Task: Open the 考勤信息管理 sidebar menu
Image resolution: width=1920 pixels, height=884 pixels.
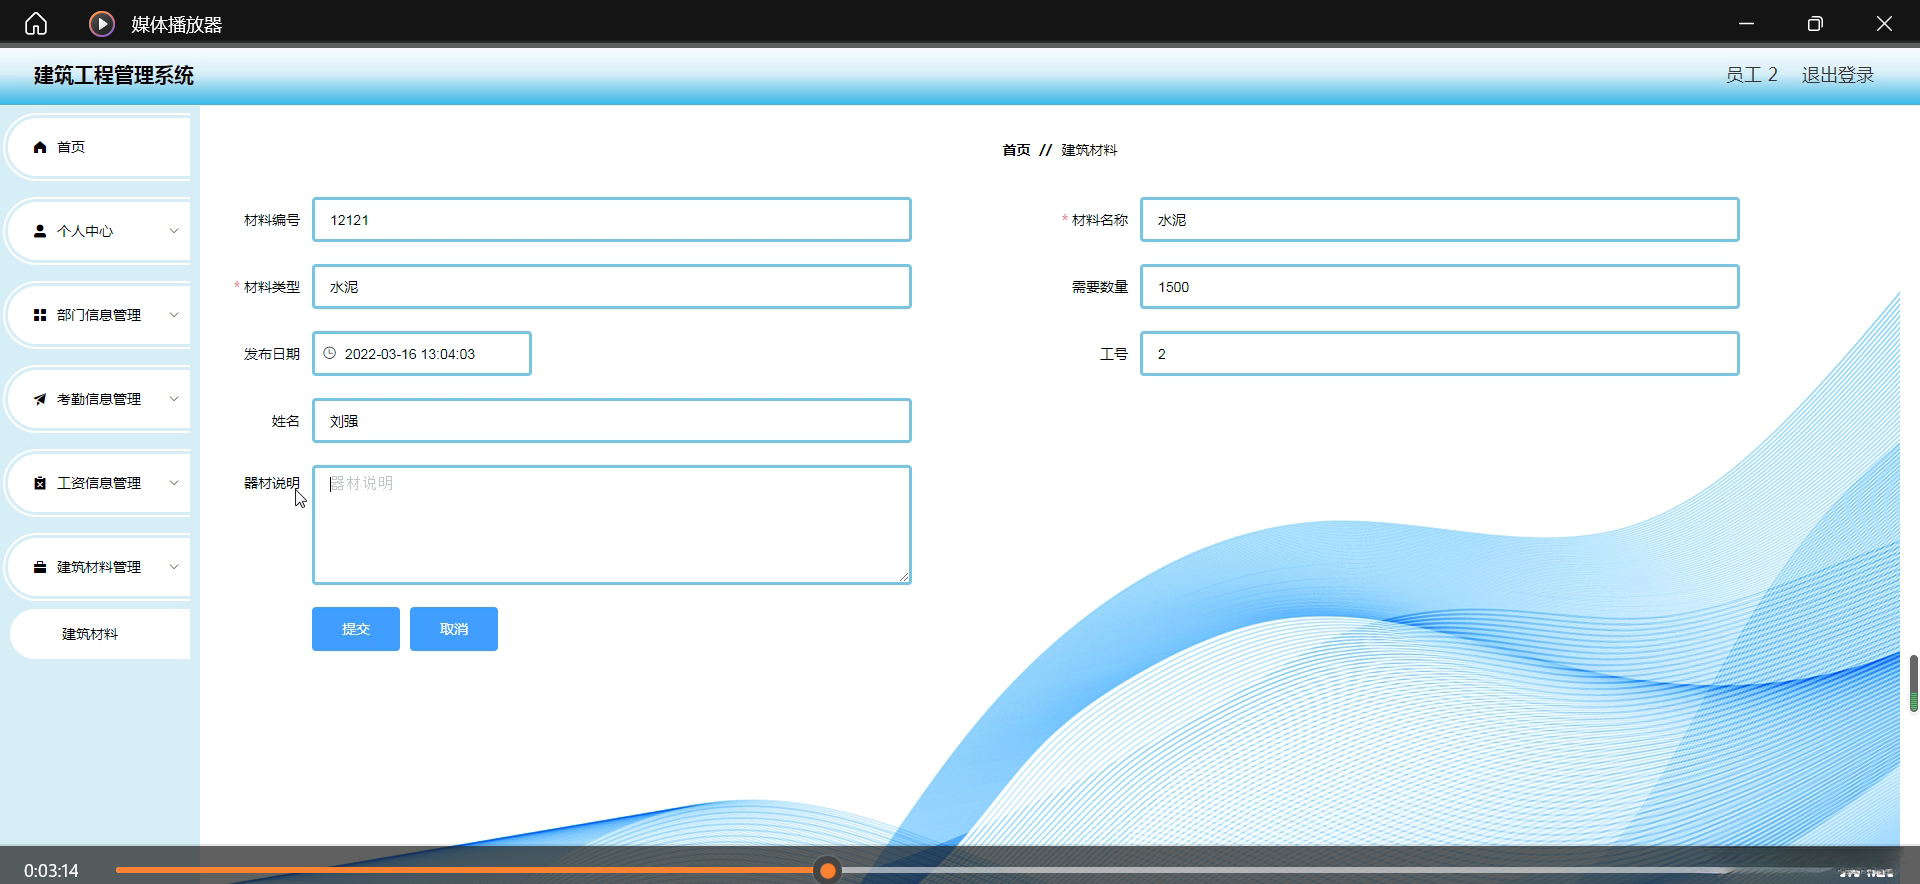Action: tap(99, 399)
